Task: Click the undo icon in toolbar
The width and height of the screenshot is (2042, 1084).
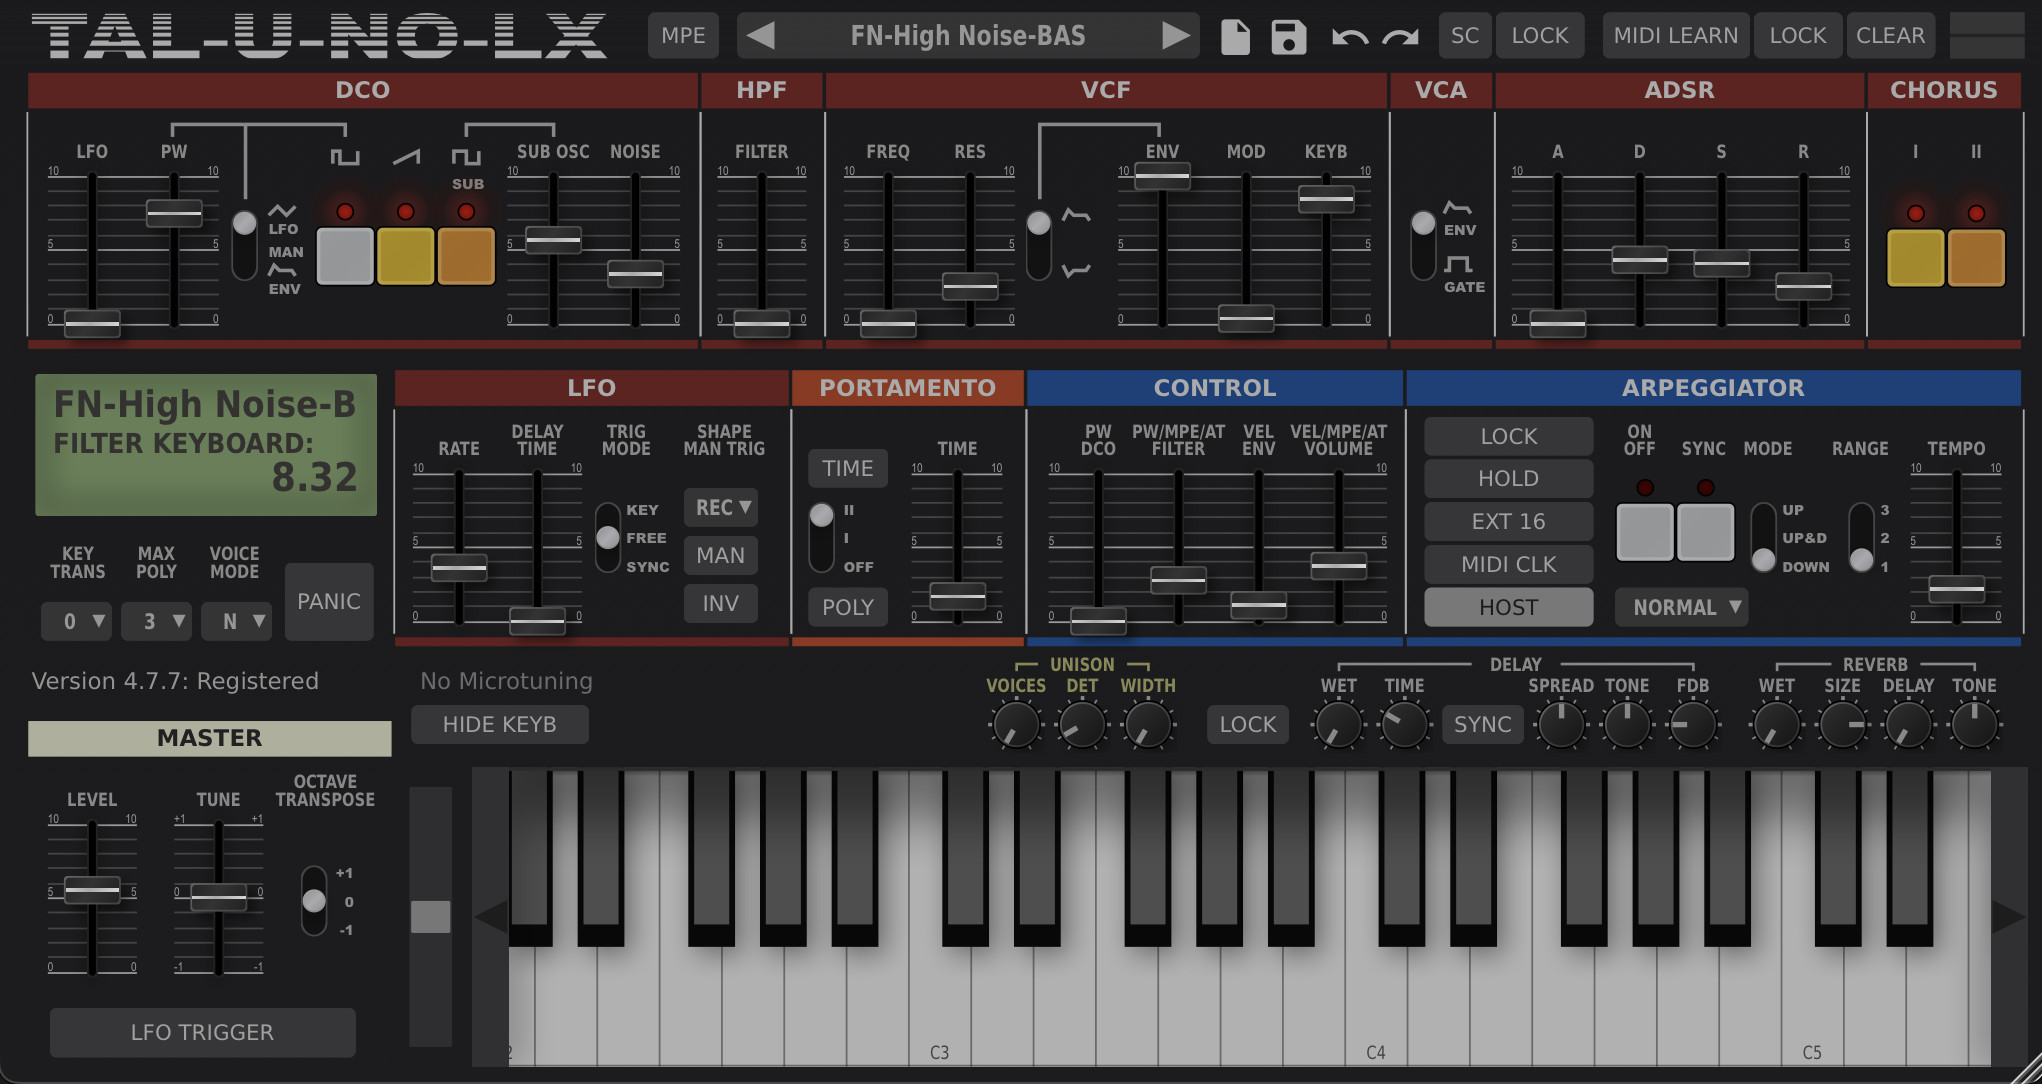Action: point(1351,35)
